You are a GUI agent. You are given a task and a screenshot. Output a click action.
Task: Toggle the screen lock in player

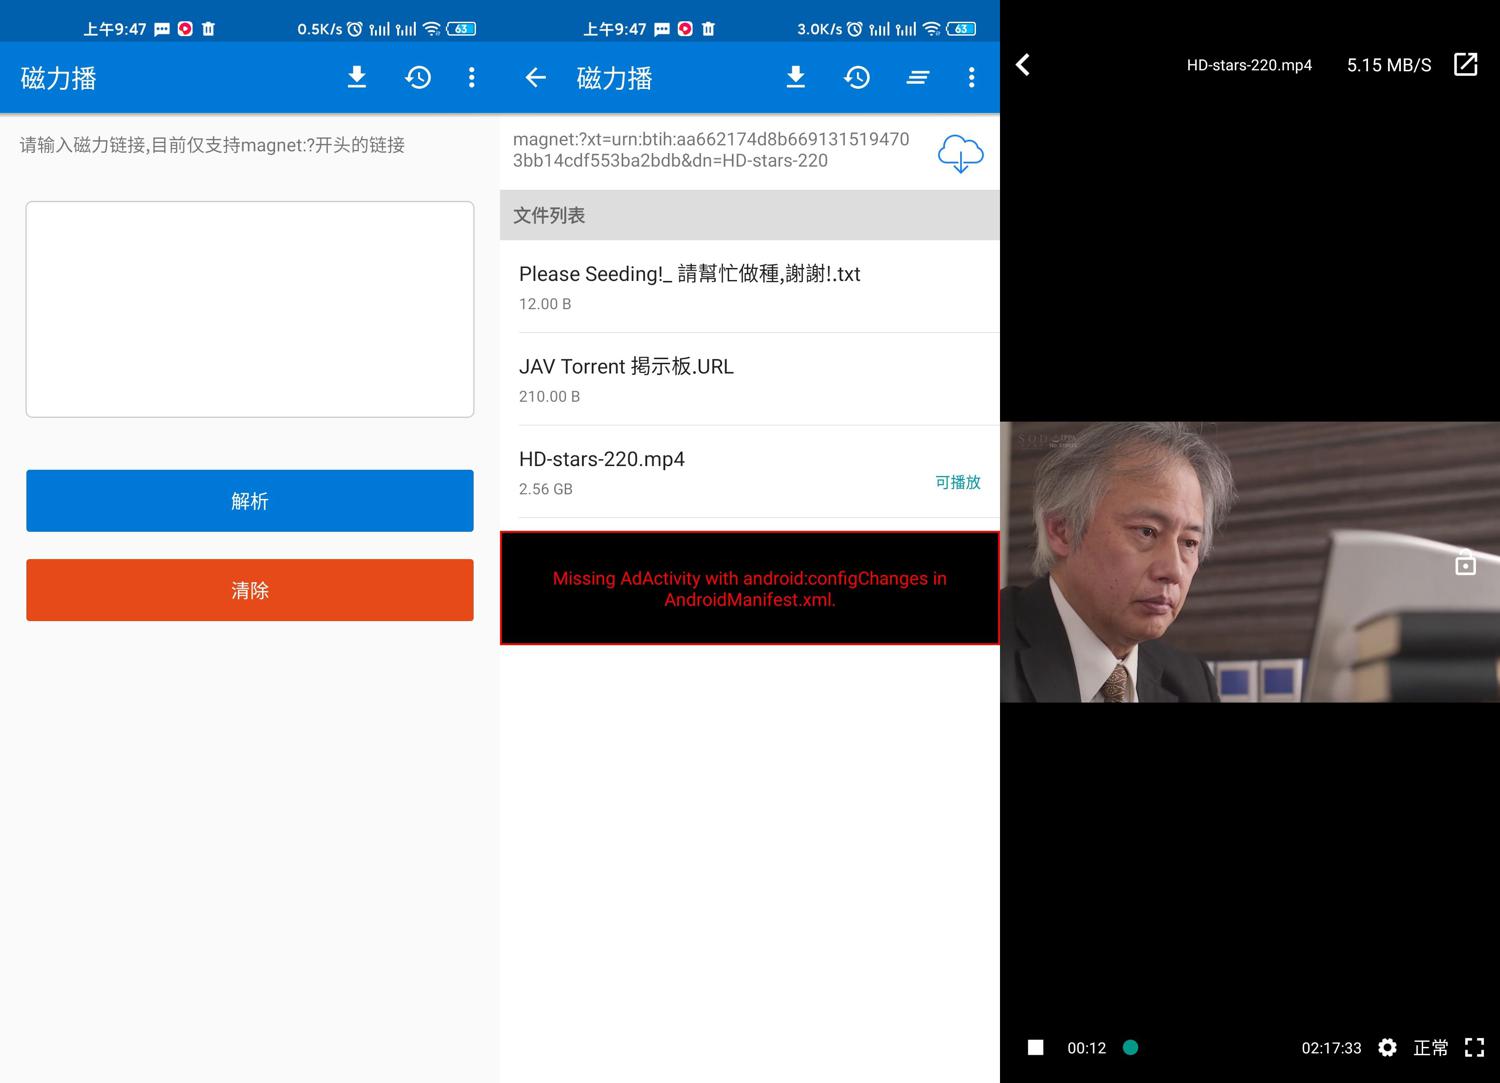click(x=1465, y=563)
